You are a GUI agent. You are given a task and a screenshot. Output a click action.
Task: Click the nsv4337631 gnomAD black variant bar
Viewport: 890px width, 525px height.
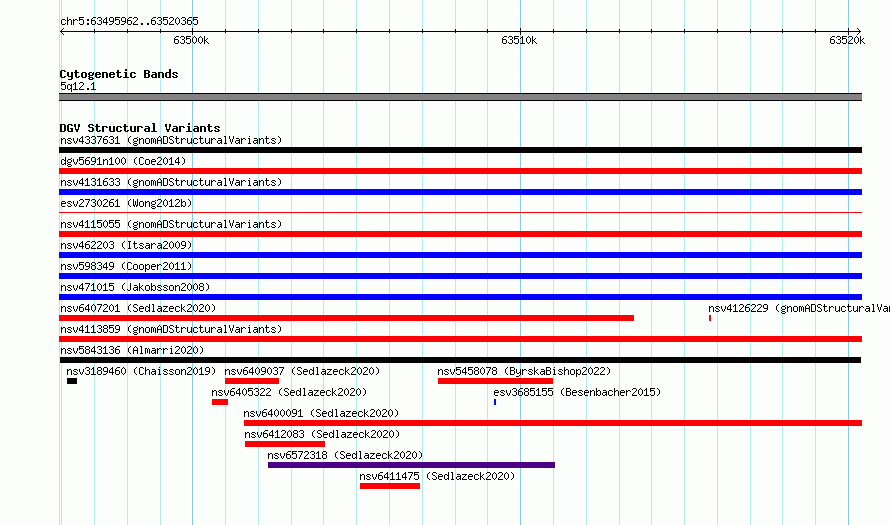tap(460, 150)
